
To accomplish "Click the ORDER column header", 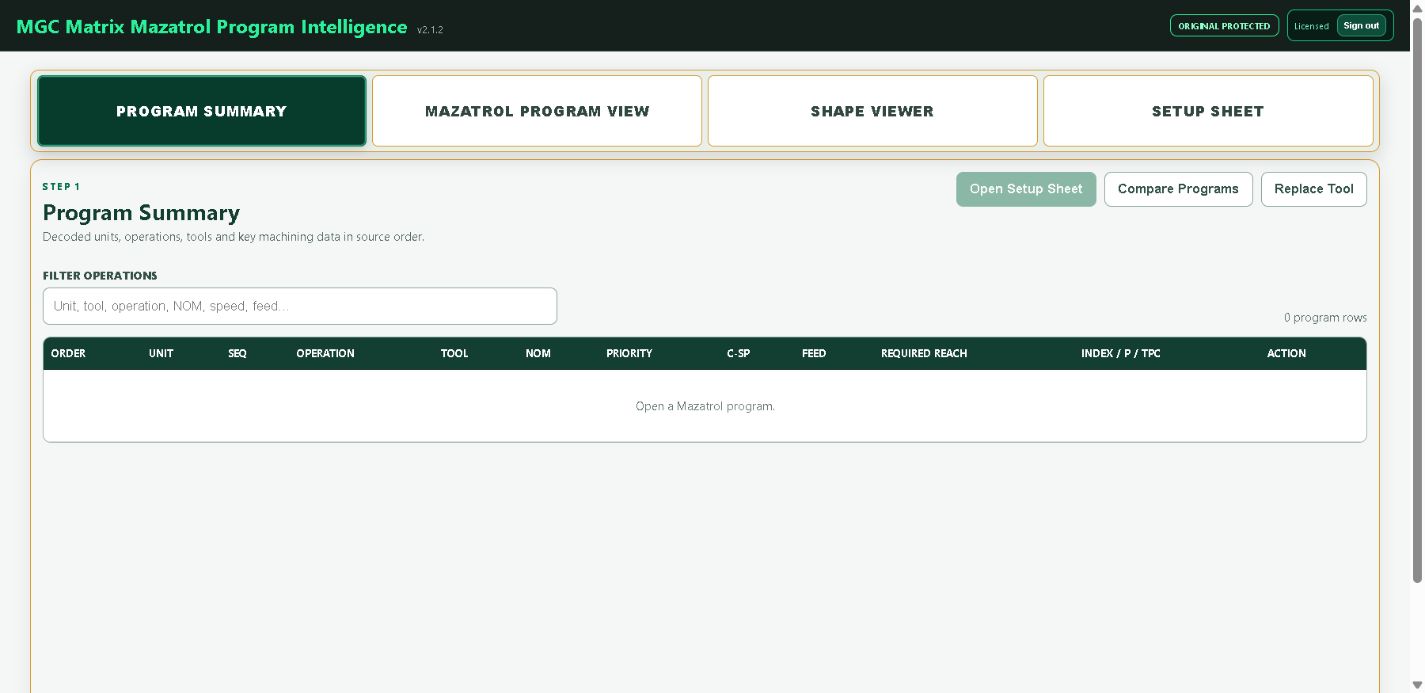I will (x=68, y=353).
